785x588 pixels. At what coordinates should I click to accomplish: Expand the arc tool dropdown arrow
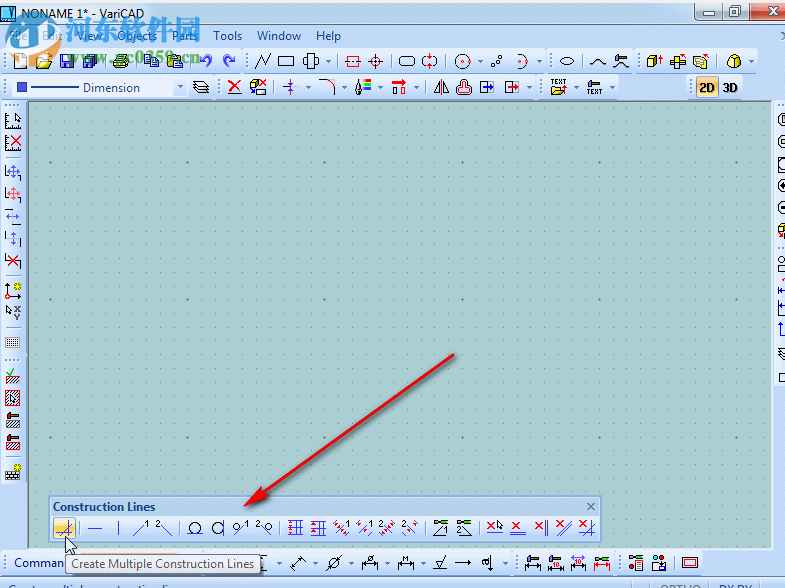[x=539, y=62]
